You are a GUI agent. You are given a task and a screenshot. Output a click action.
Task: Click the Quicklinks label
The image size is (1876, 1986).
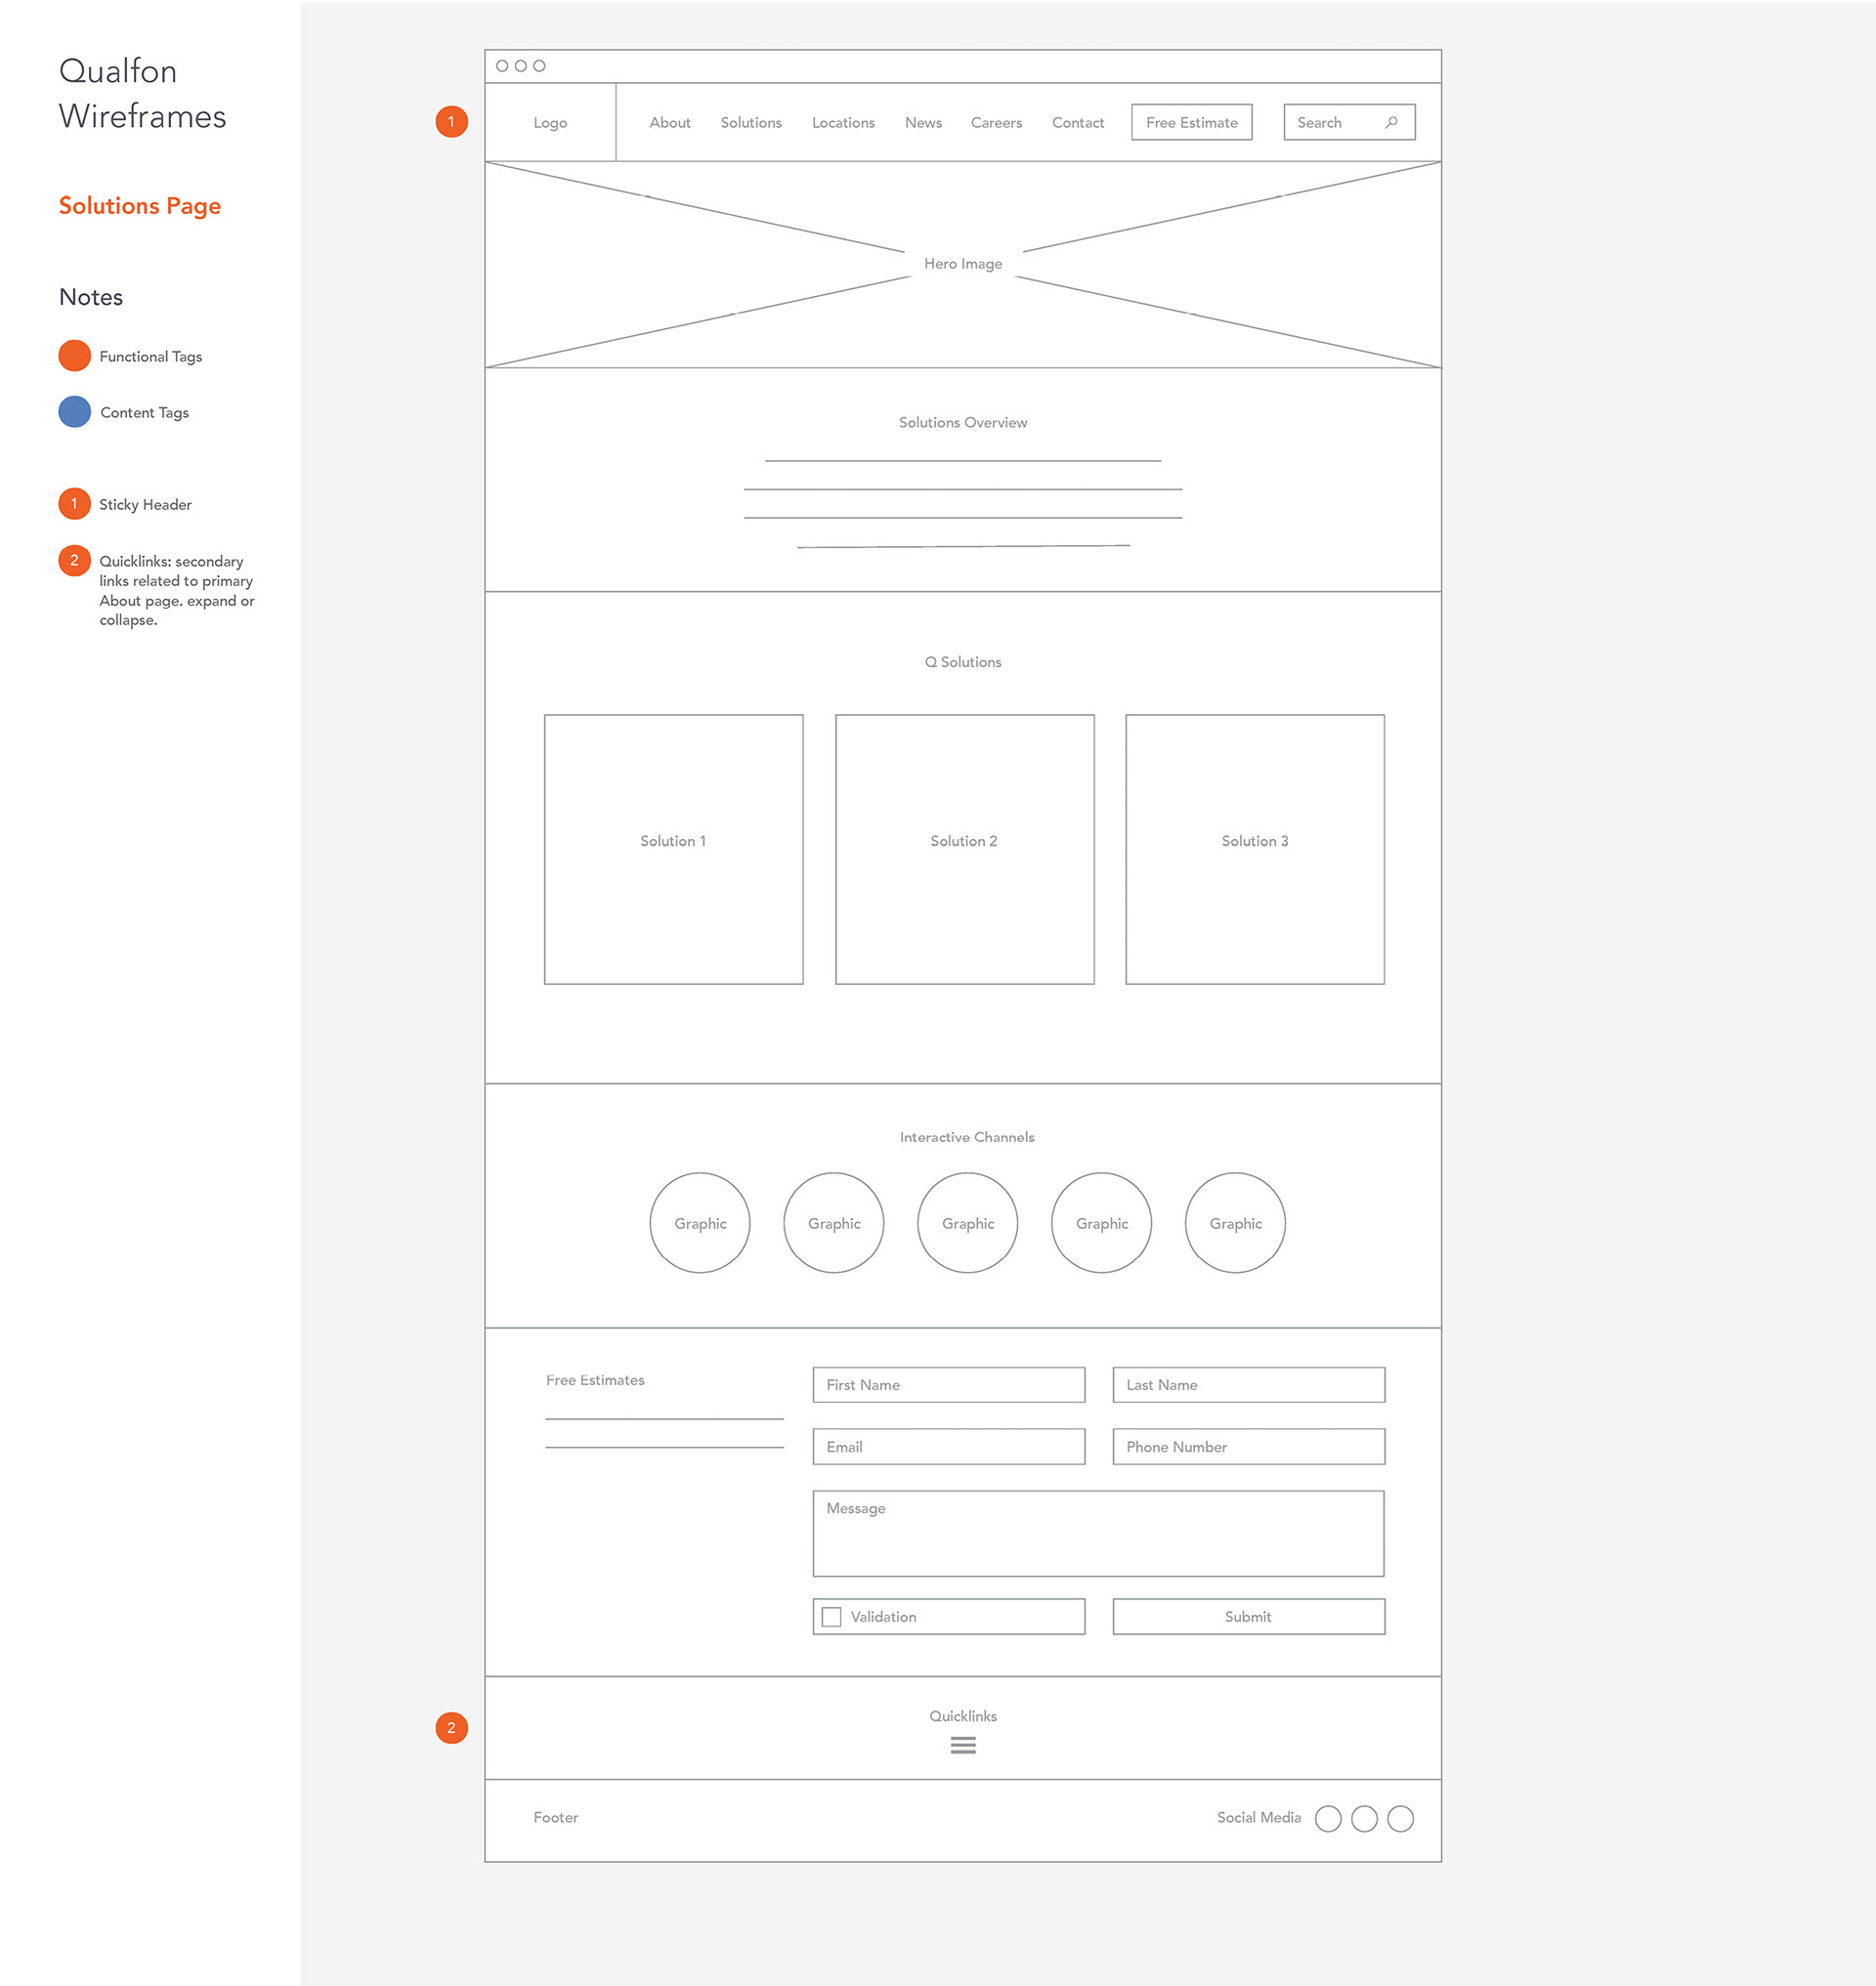pyautogui.click(x=963, y=1715)
